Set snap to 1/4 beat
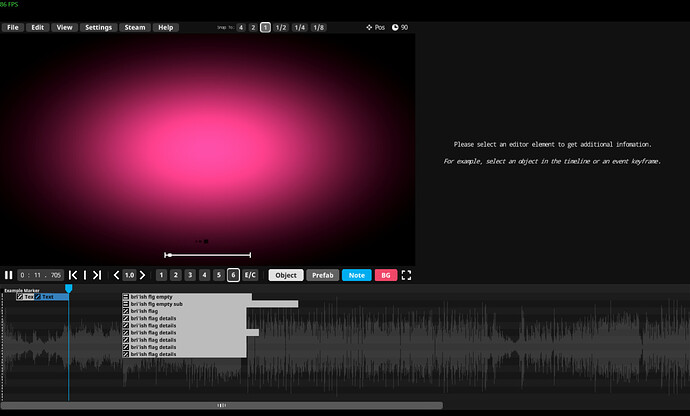Image resolution: width=690 pixels, height=416 pixels. coord(299,28)
